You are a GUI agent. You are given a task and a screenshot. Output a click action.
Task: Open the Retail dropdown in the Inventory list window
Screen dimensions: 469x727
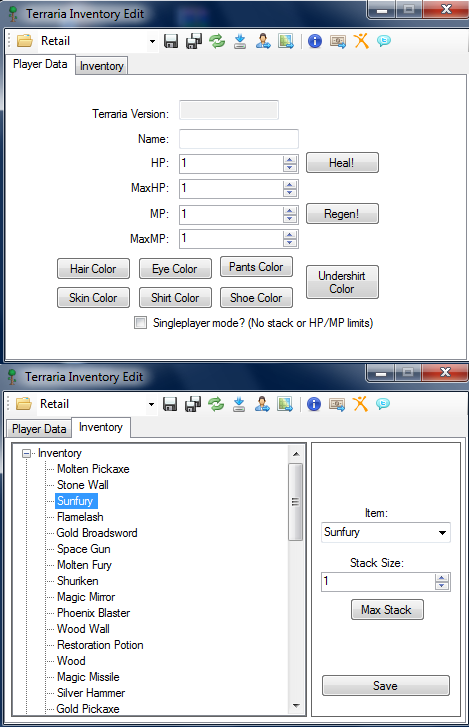151,404
